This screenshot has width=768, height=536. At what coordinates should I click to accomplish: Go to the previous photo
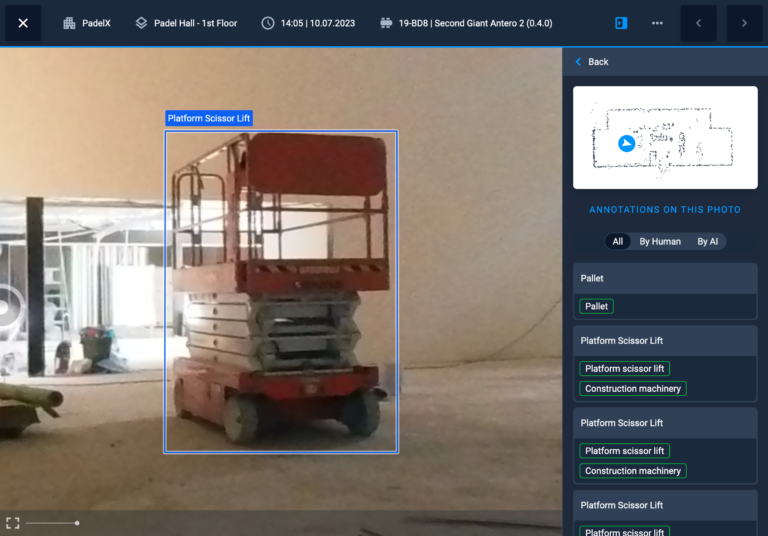tap(698, 23)
